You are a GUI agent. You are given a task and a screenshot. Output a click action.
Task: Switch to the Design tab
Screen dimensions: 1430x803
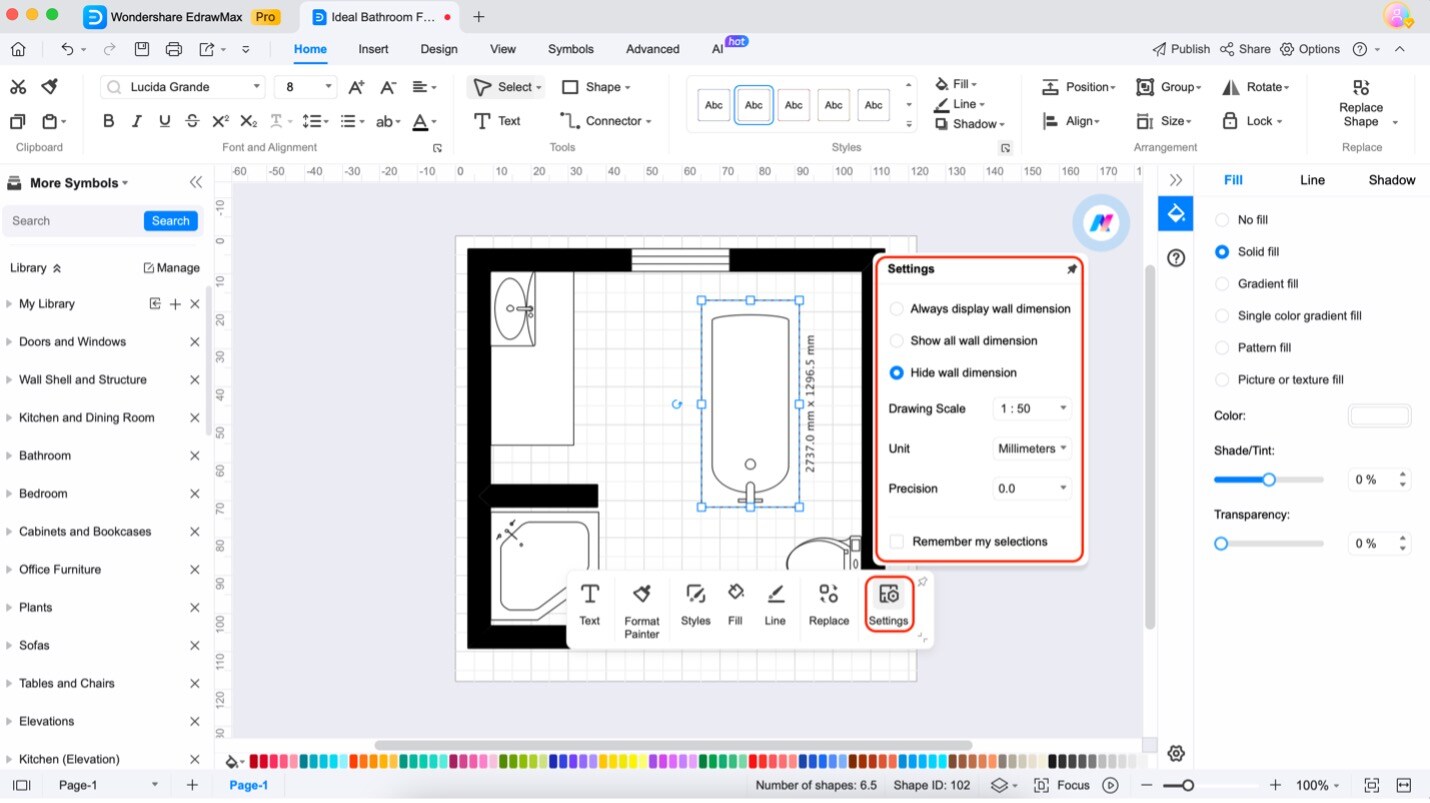click(439, 49)
